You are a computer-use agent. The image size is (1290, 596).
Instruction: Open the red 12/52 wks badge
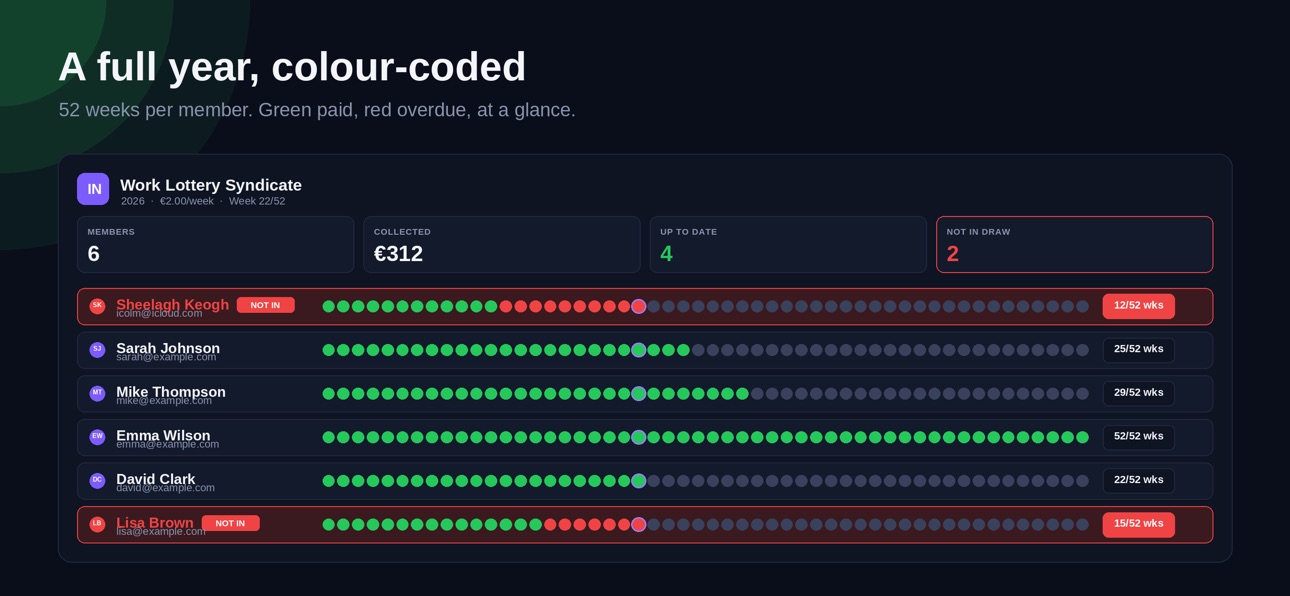[1139, 306]
